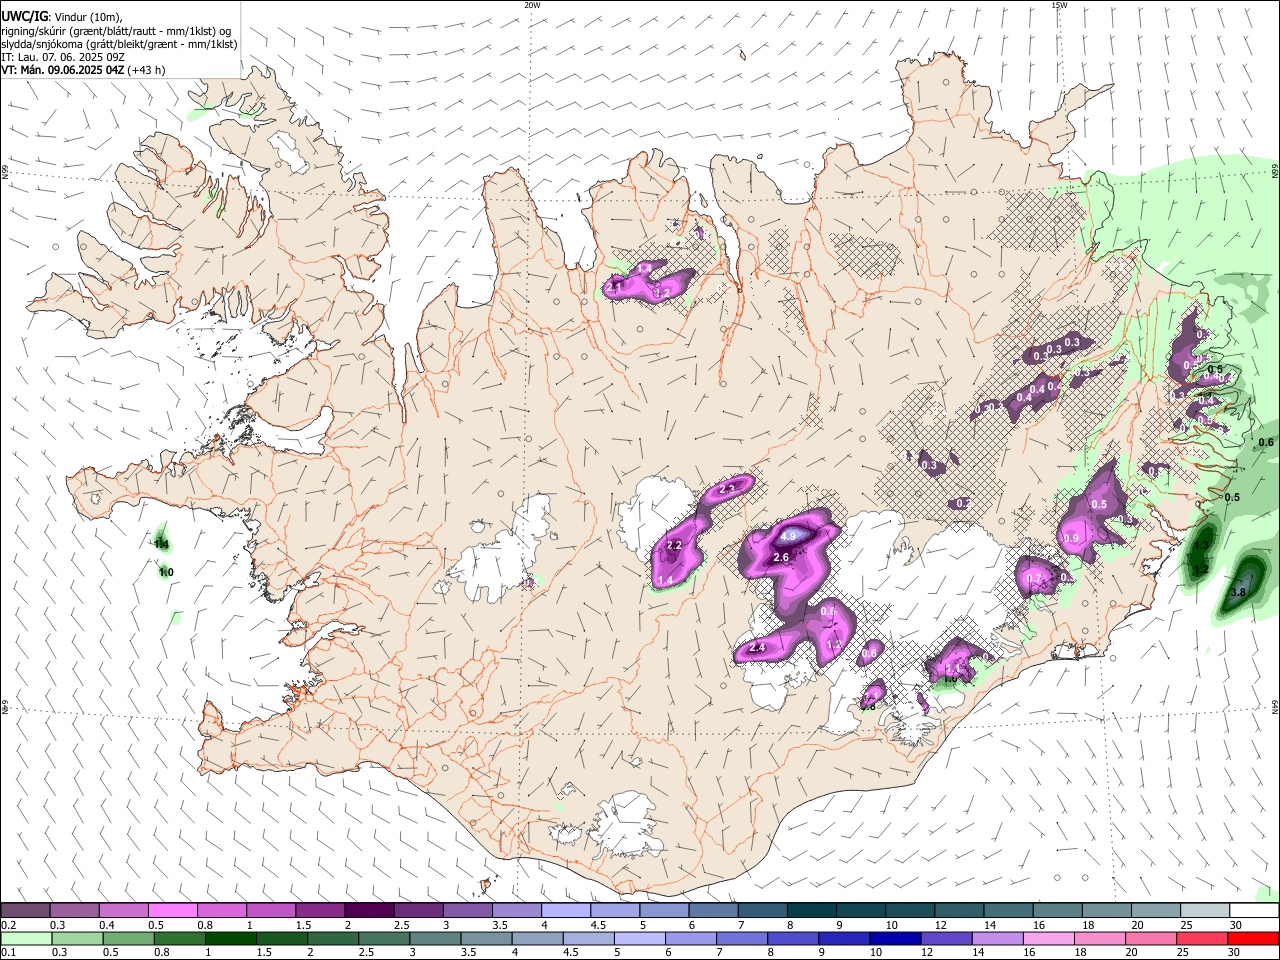1280x960 pixels.
Task: Click the light lavender swatch at 4 on snow scale
Action: click(566, 910)
